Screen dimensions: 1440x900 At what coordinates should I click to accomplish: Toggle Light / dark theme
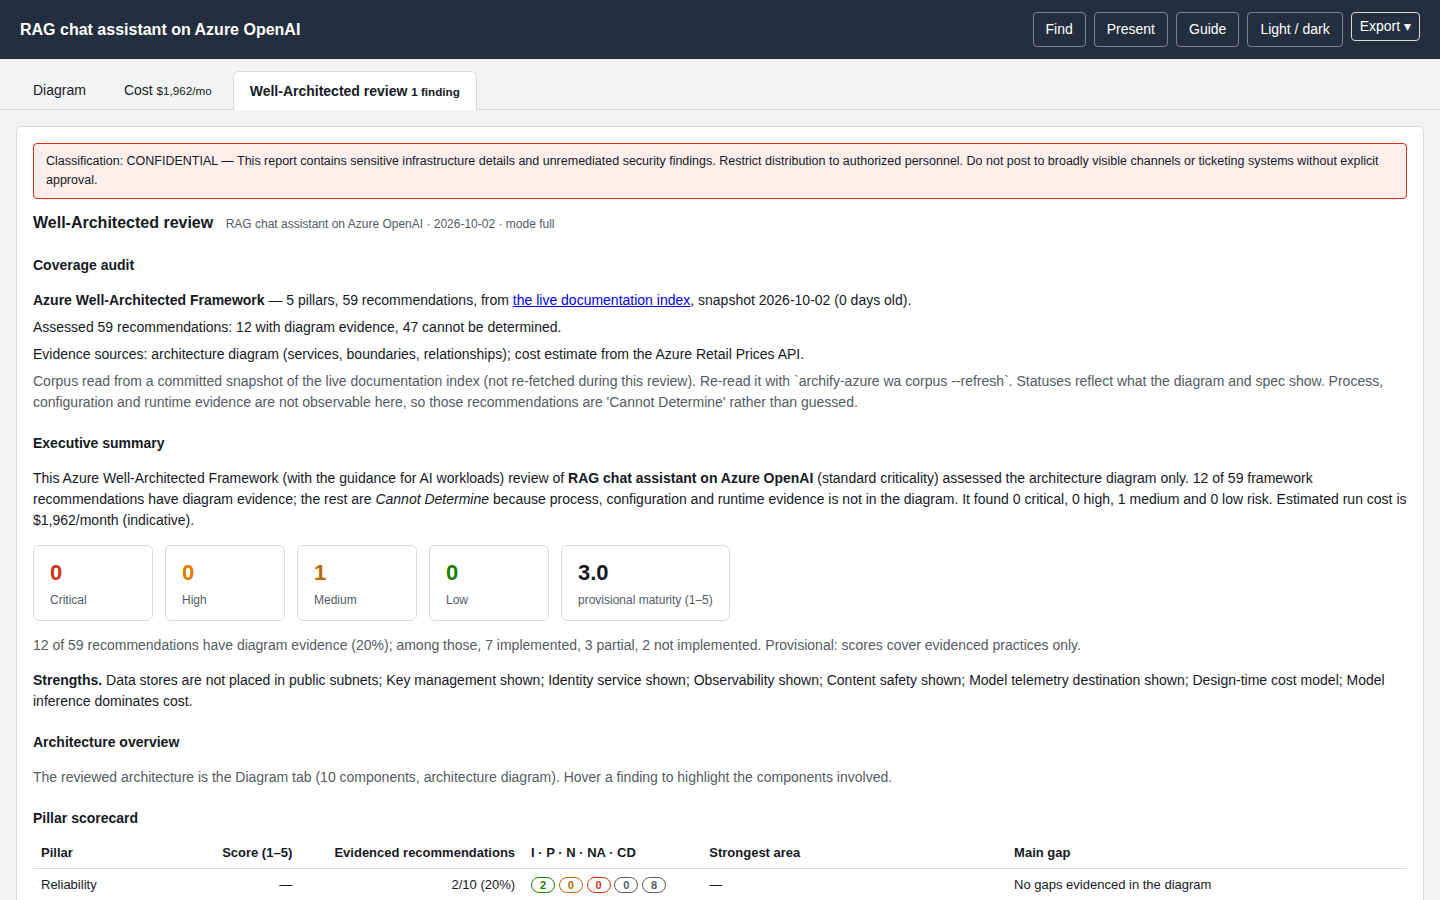(x=1295, y=29)
